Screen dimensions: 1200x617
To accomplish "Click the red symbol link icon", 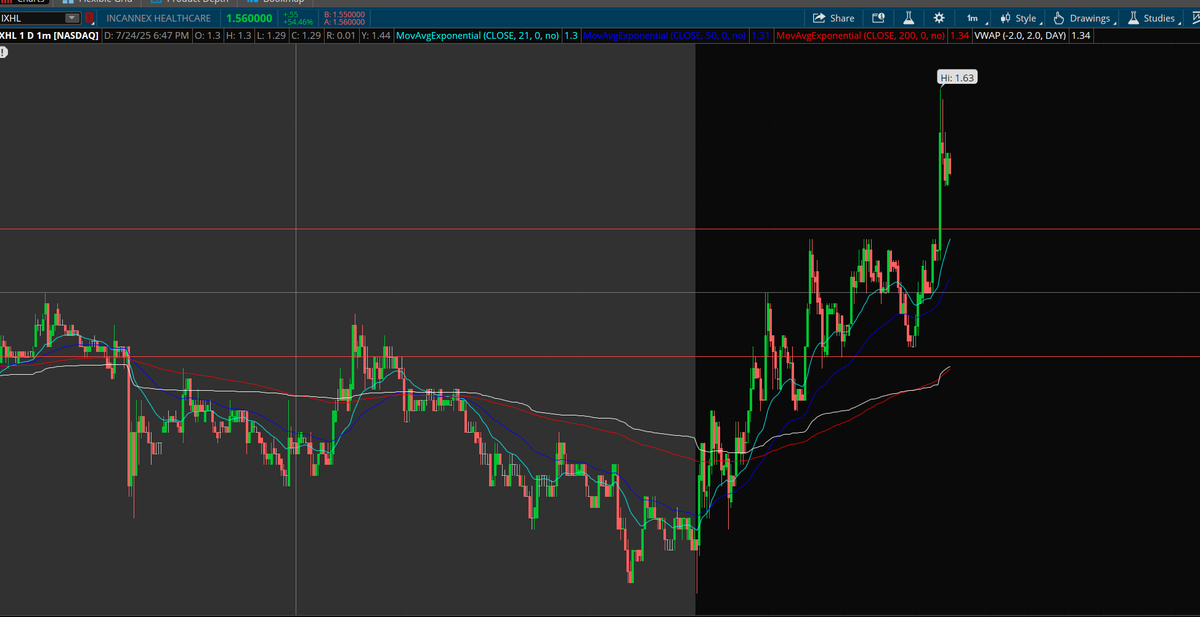I will click(x=90, y=18).
